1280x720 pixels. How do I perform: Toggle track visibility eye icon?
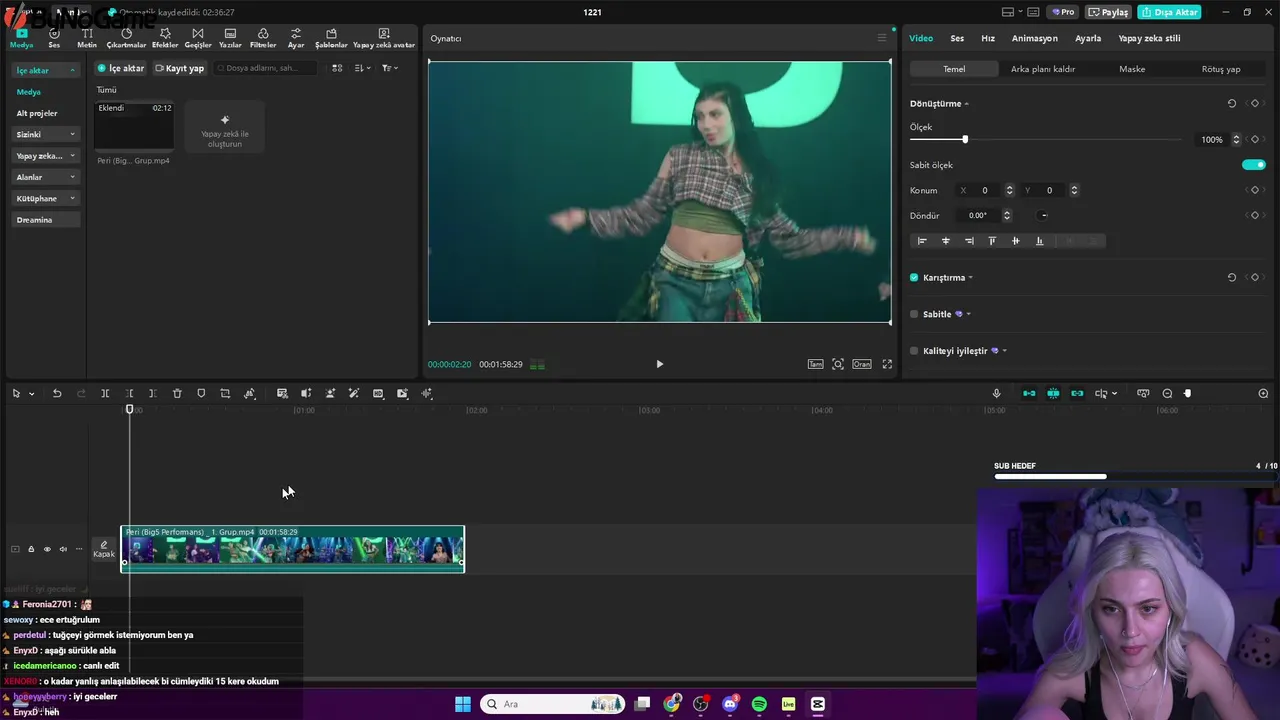click(47, 549)
